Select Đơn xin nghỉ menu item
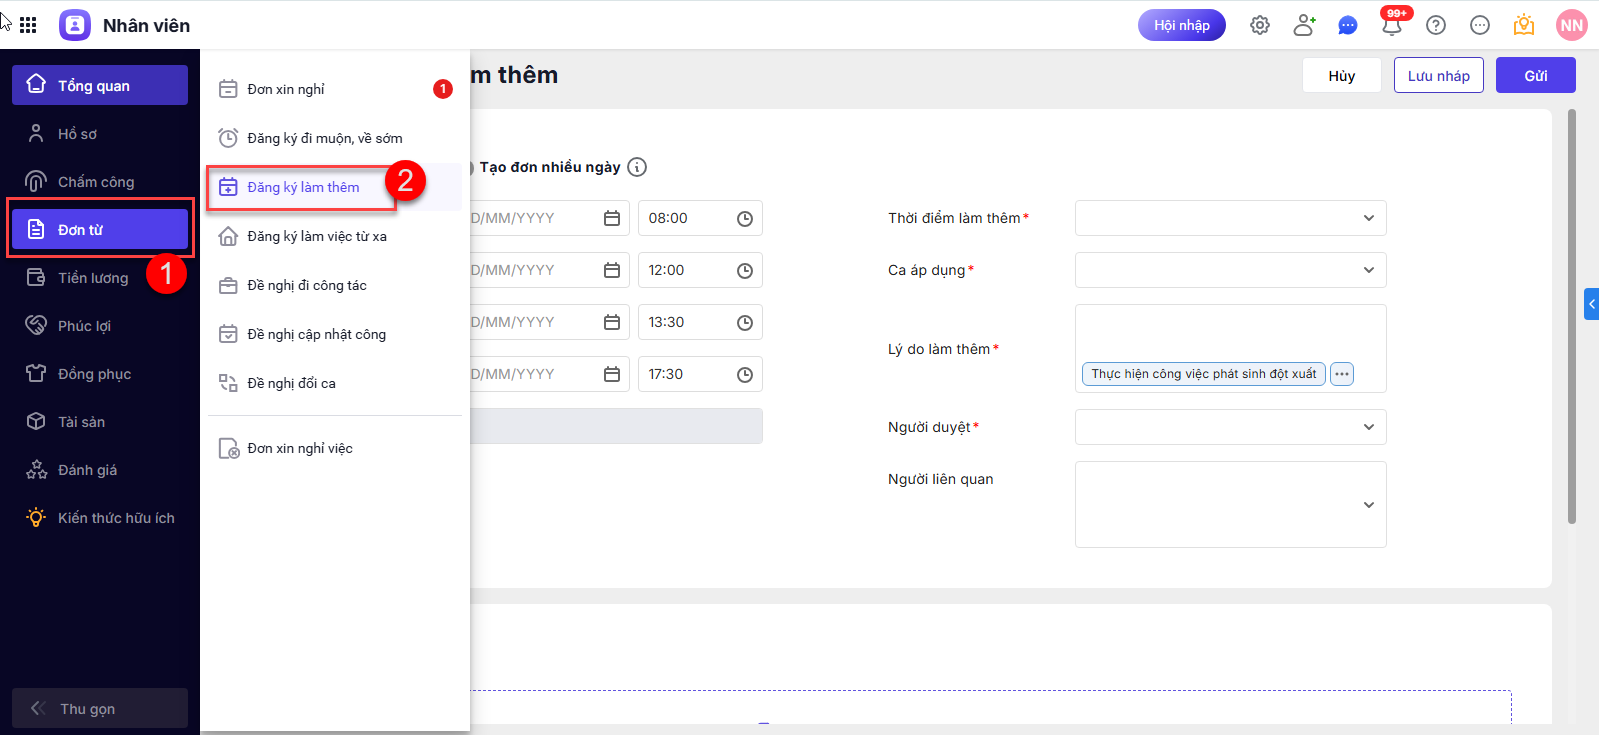This screenshot has height=735, width=1599. click(286, 89)
